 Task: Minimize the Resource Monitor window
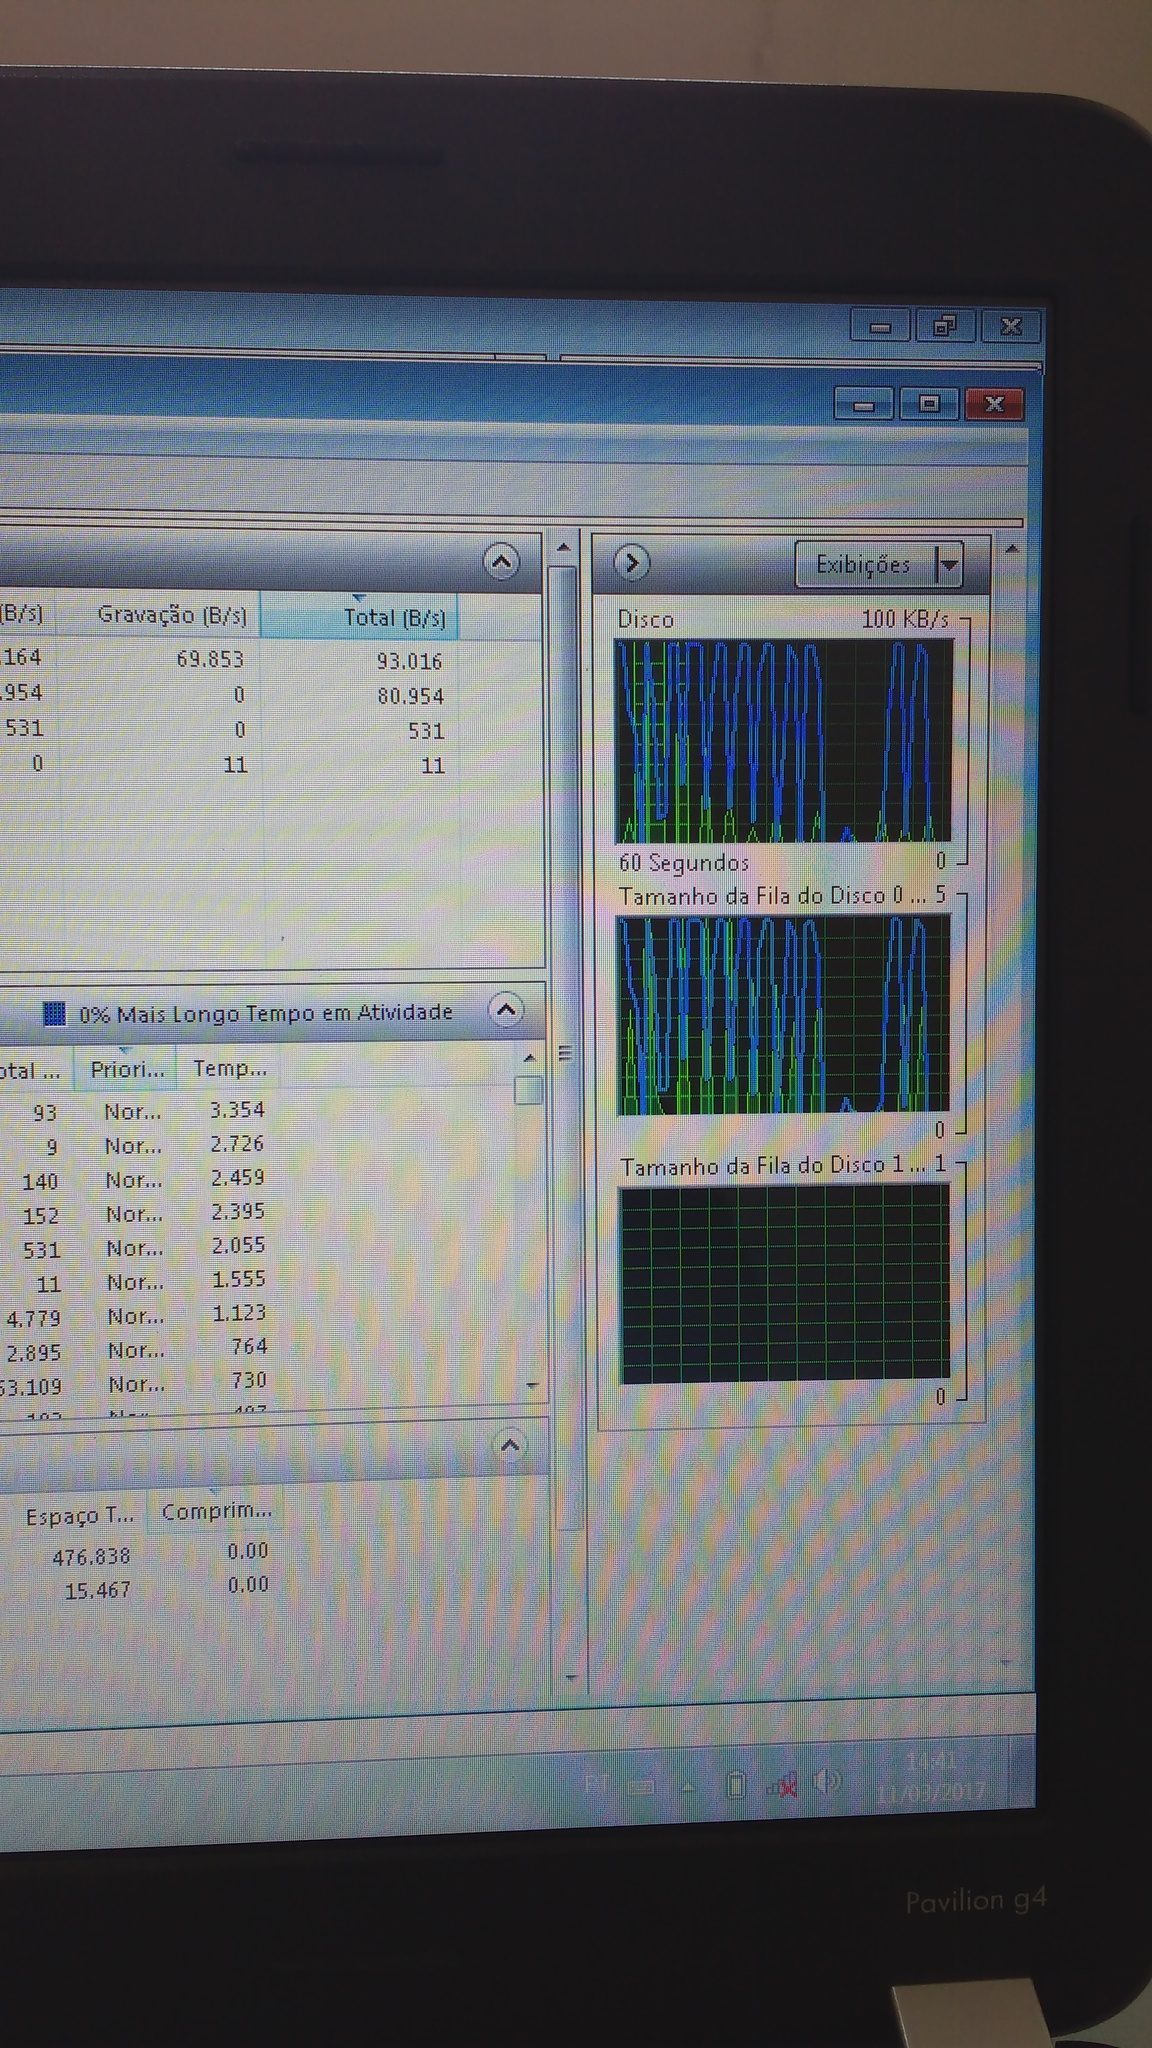864,405
